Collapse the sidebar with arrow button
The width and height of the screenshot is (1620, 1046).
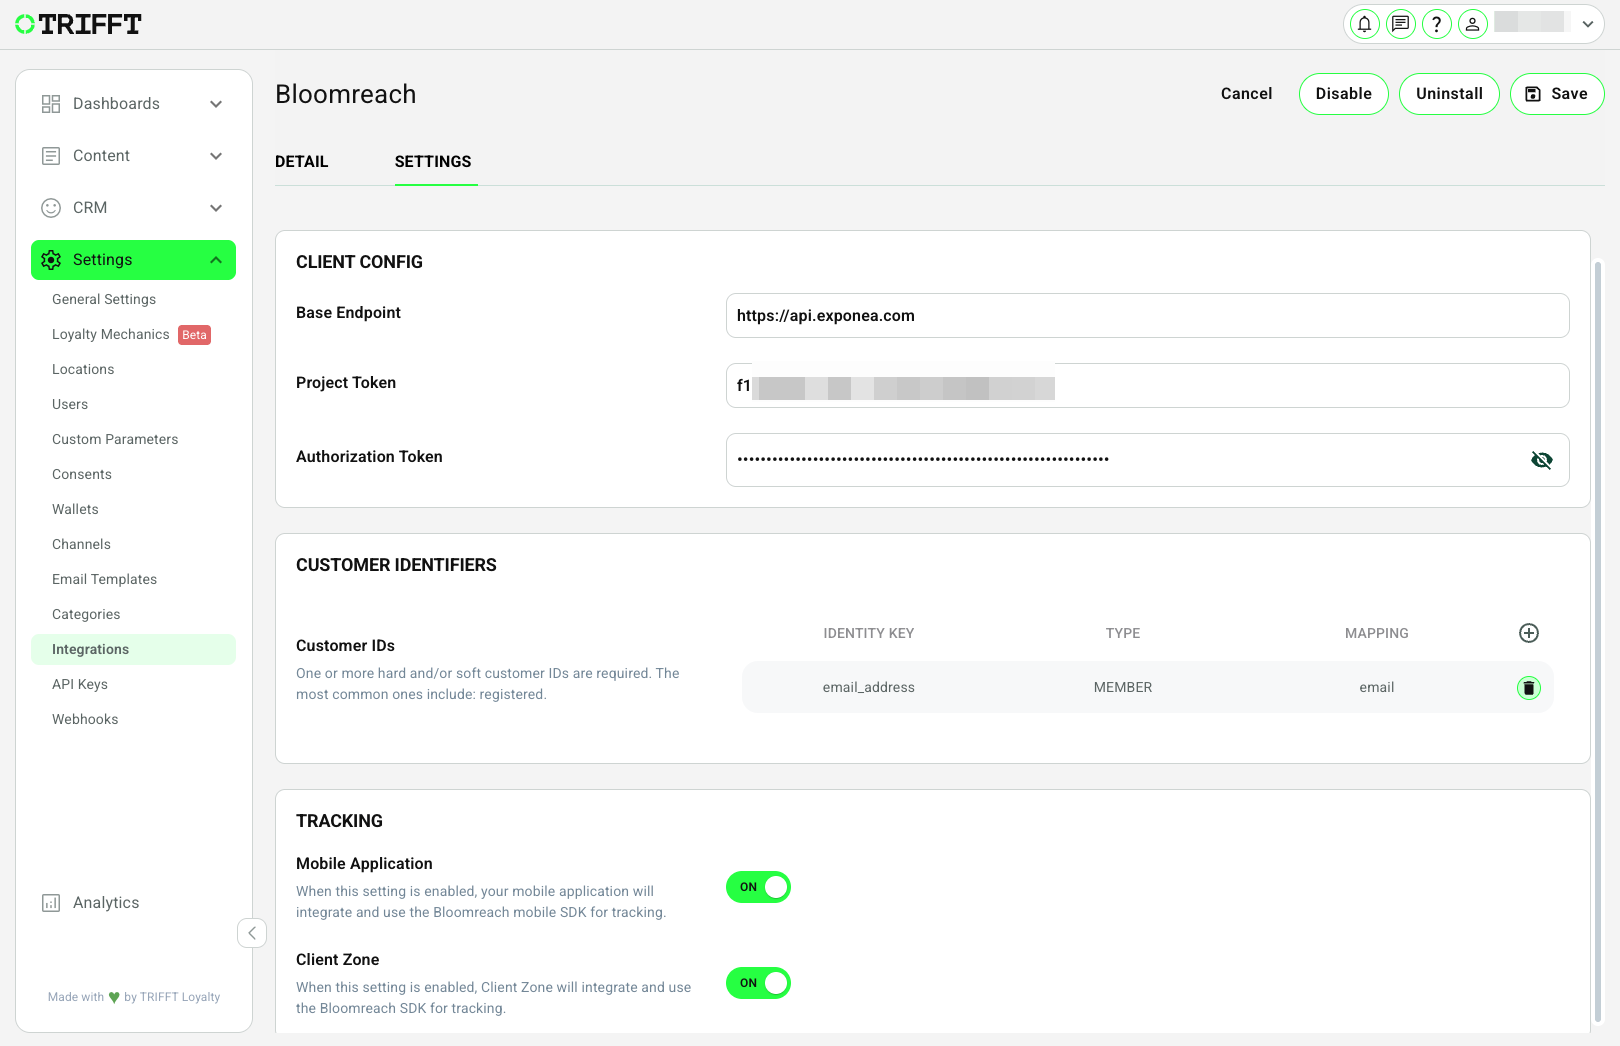(252, 933)
